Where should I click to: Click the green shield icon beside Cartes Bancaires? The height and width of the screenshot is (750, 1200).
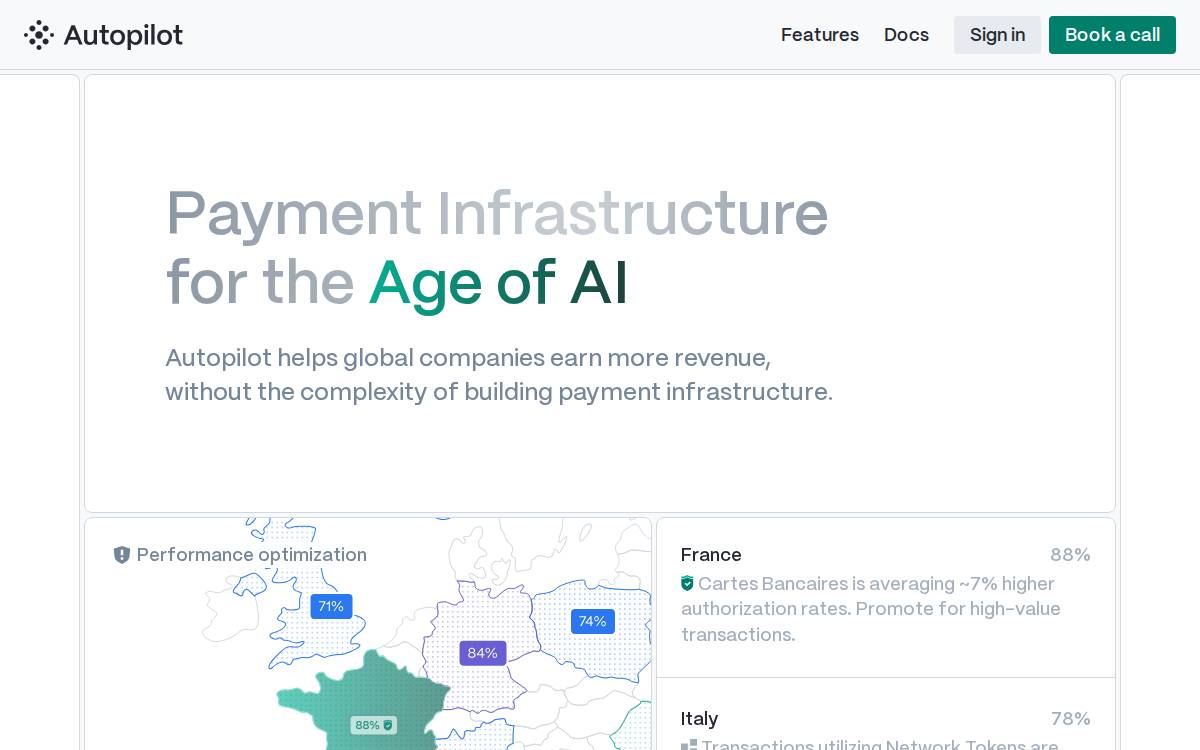click(x=687, y=583)
